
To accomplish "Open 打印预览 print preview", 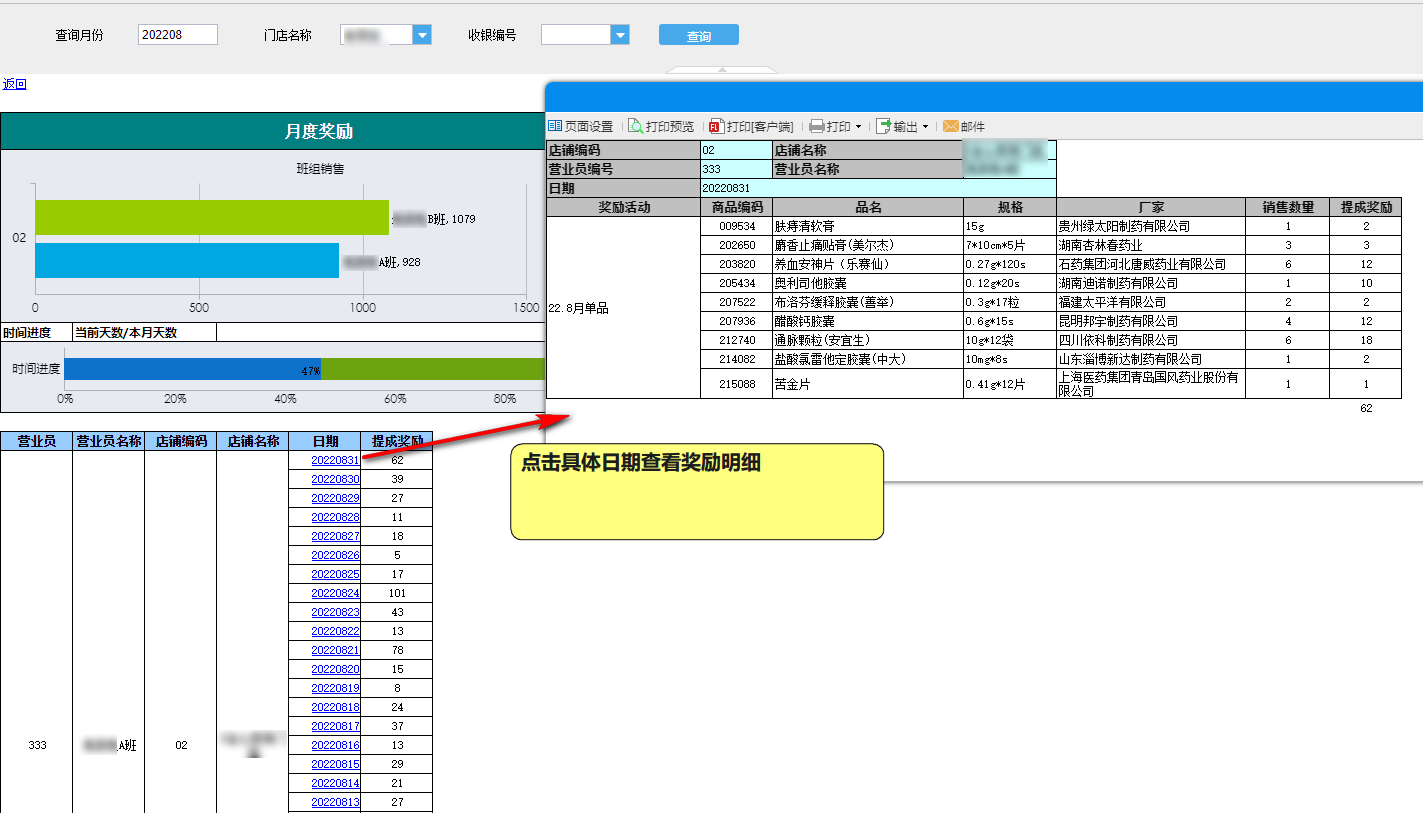I will 661,127.
